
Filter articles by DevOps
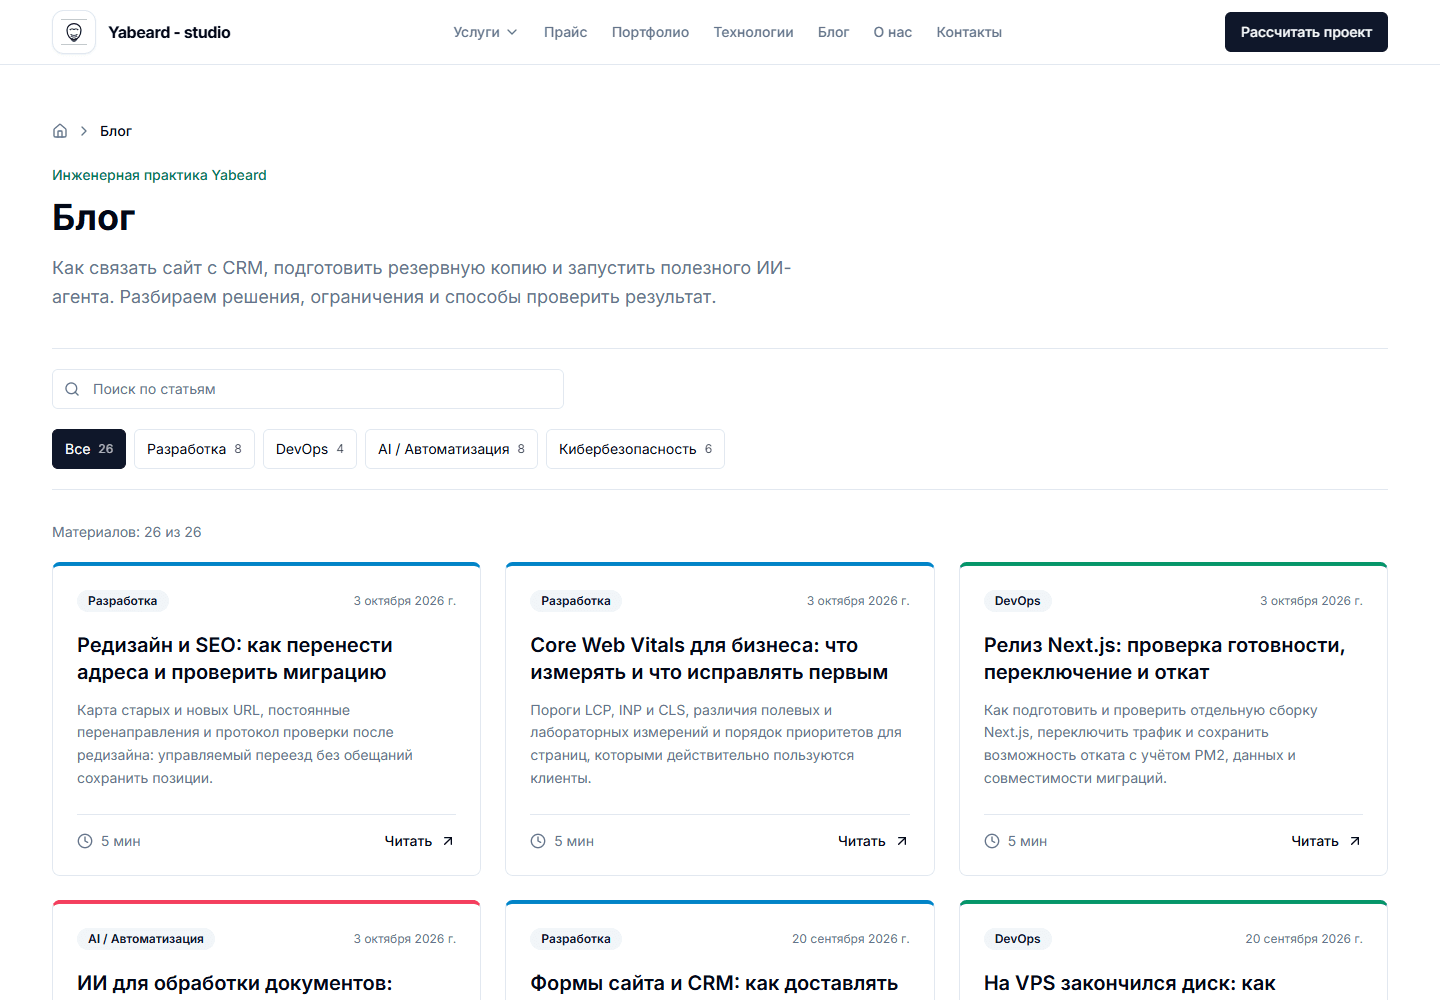point(310,449)
